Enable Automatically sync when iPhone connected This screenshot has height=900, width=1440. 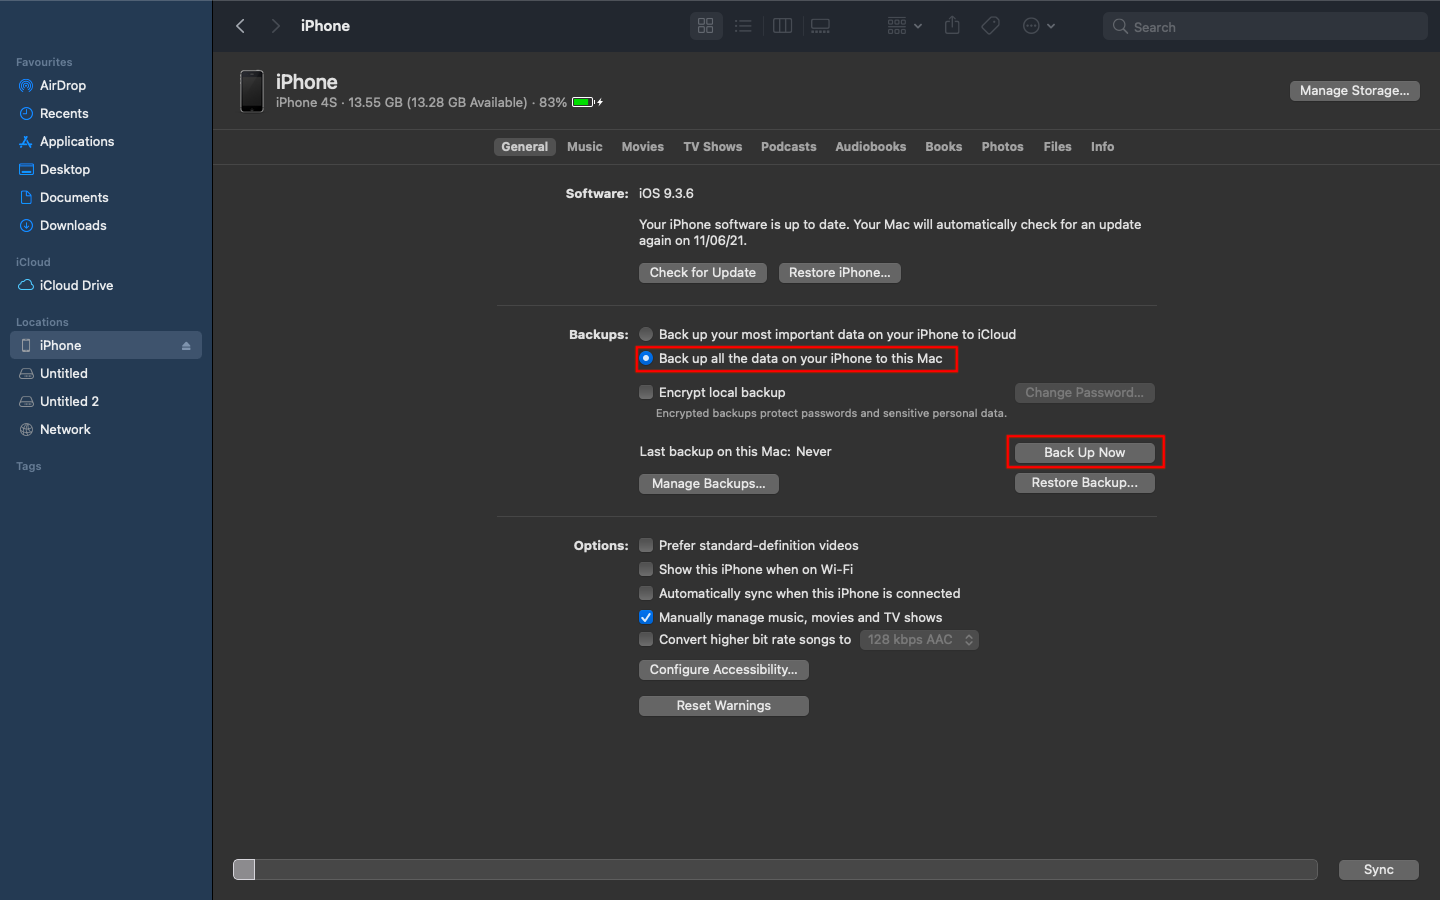[x=646, y=594]
